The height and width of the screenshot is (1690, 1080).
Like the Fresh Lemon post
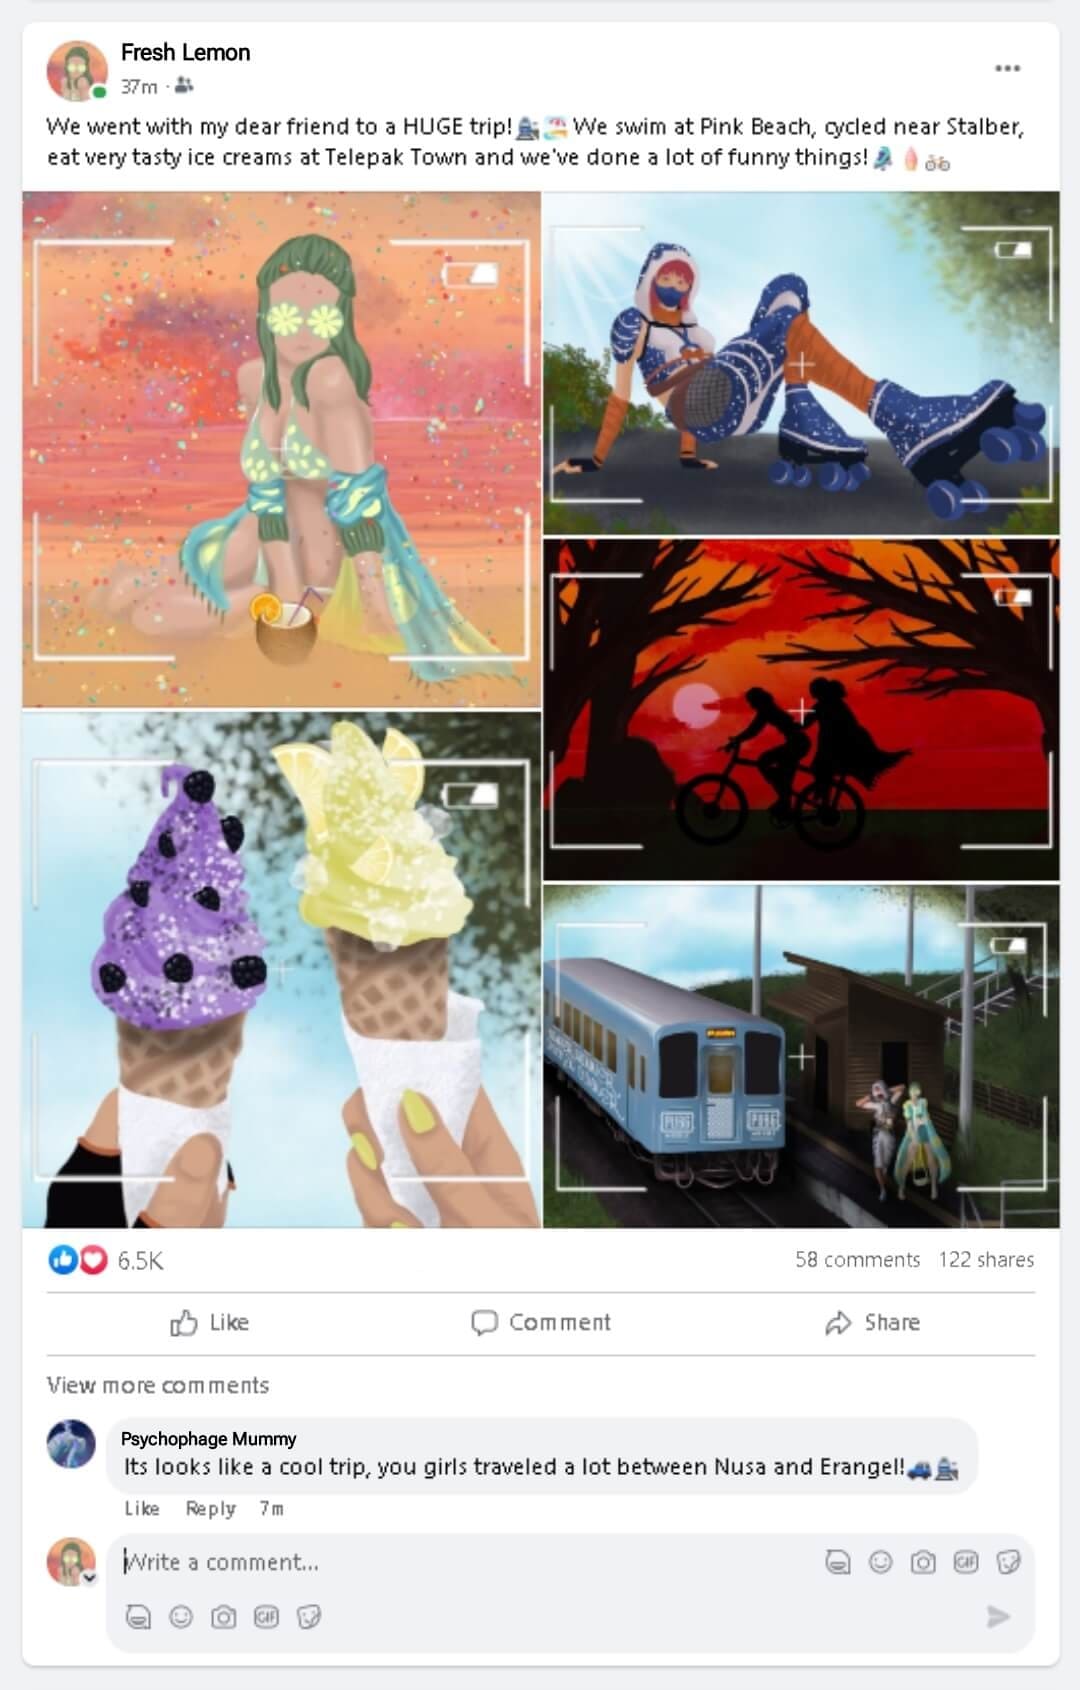(x=209, y=1322)
